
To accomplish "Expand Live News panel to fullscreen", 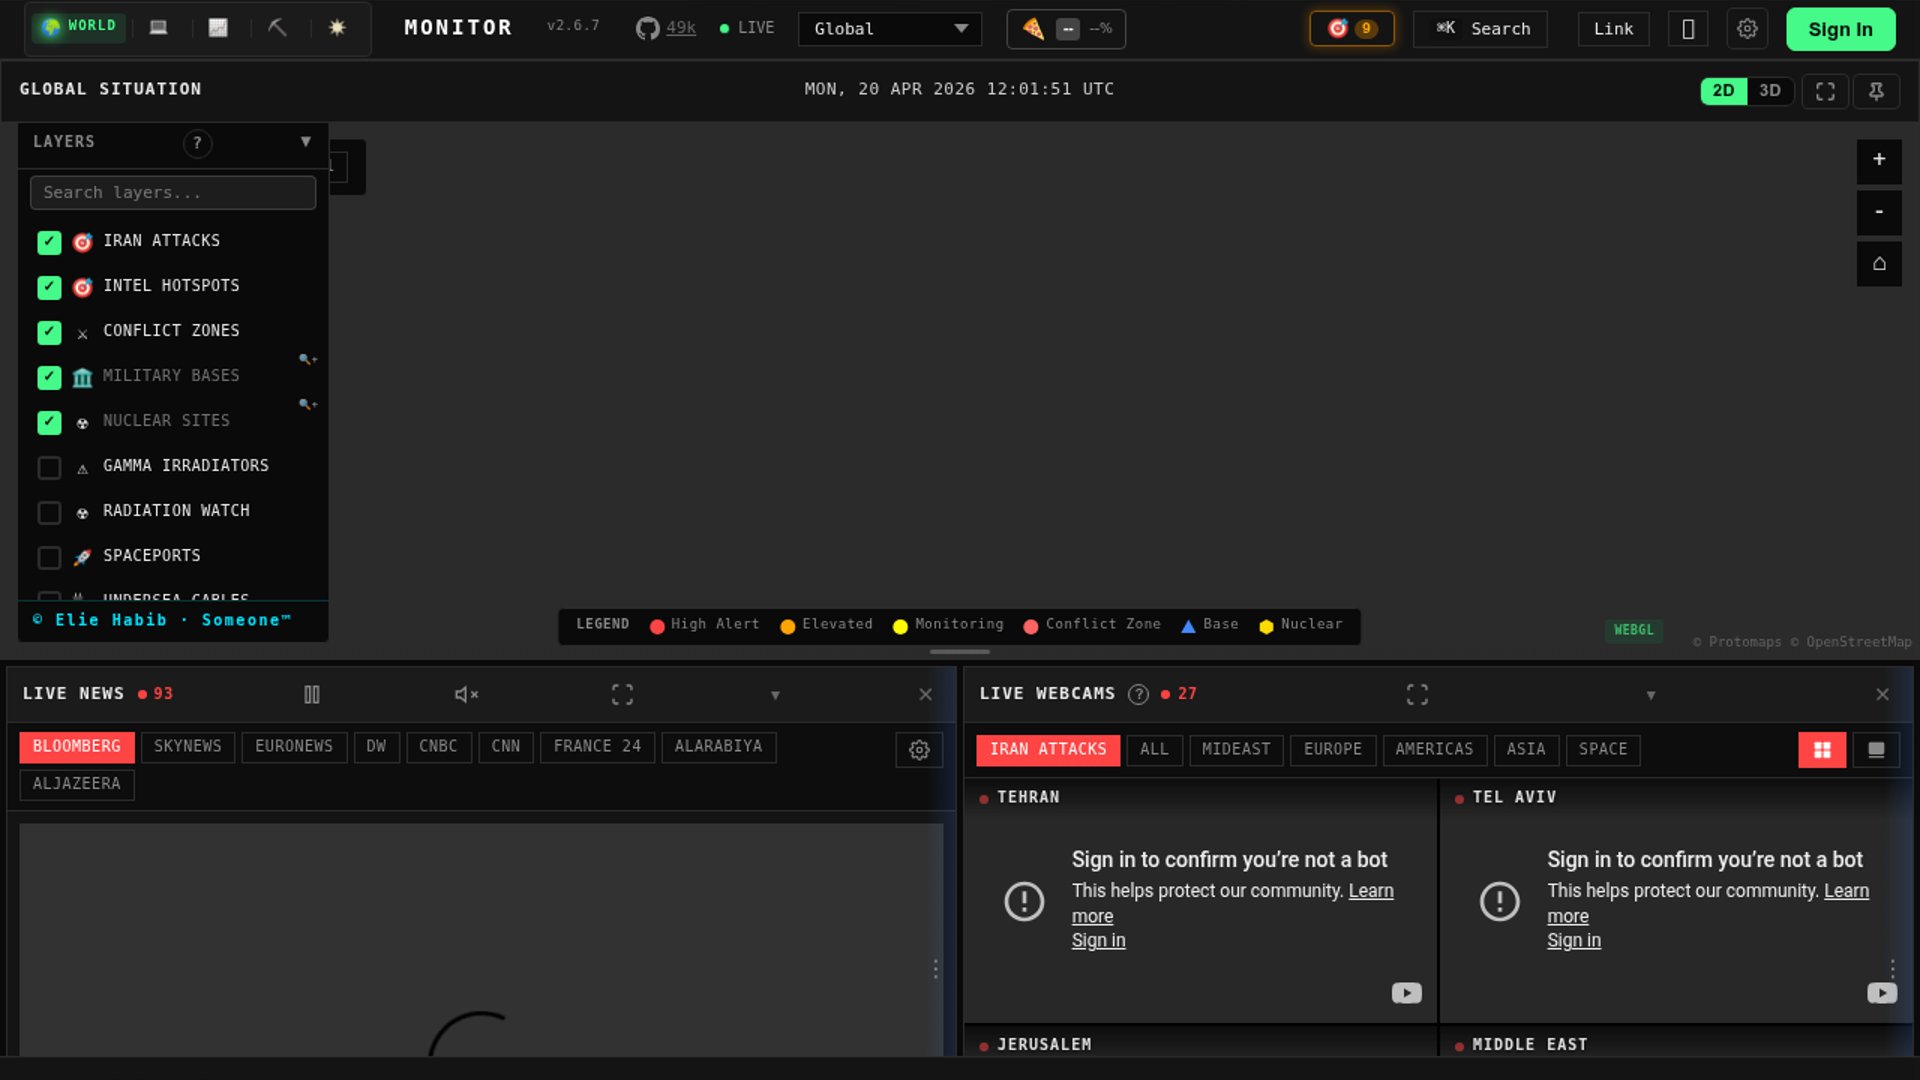I will (622, 694).
